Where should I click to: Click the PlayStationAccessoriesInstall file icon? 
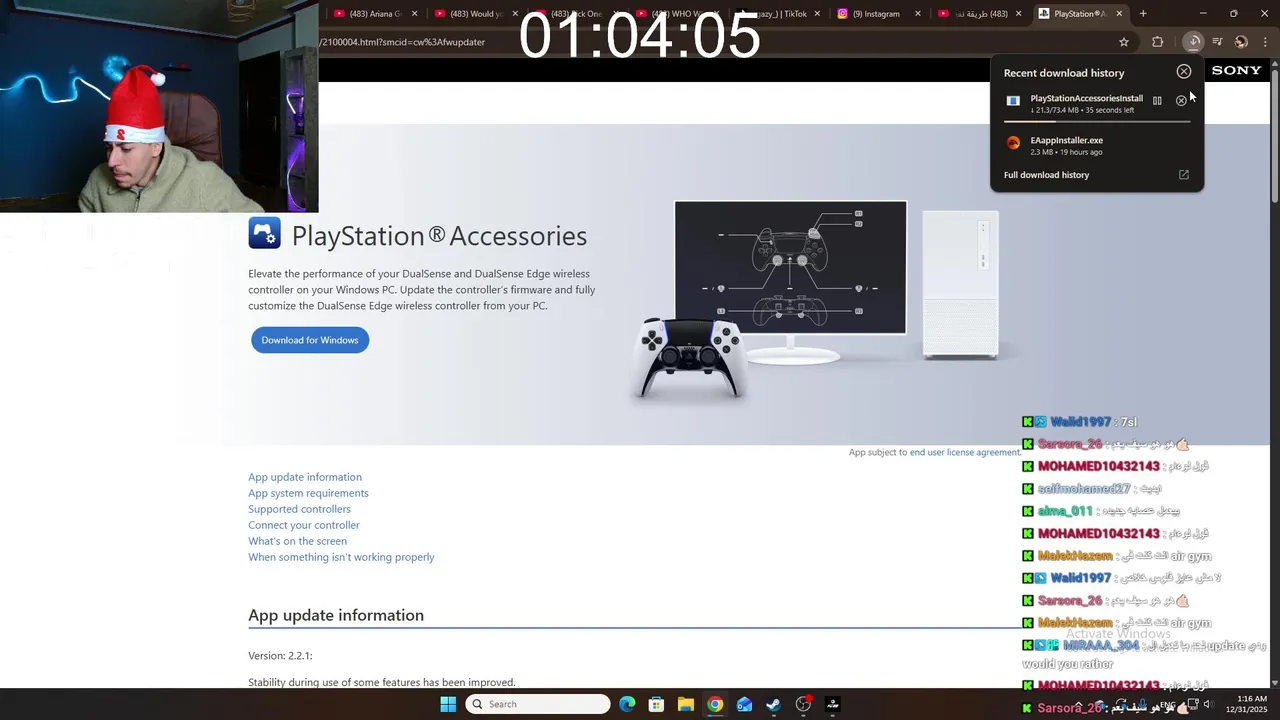(1013, 101)
